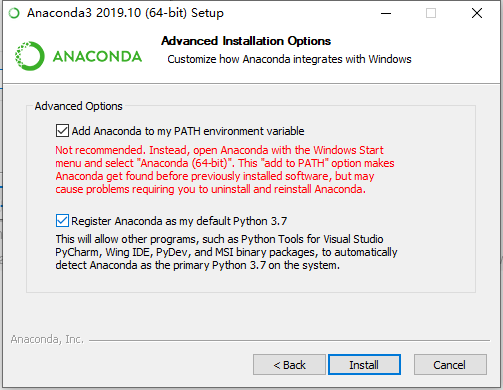Click the Register Anaconda as default Python label
The width and height of the screenshot is (503, 390).
[x=179, y=221]
